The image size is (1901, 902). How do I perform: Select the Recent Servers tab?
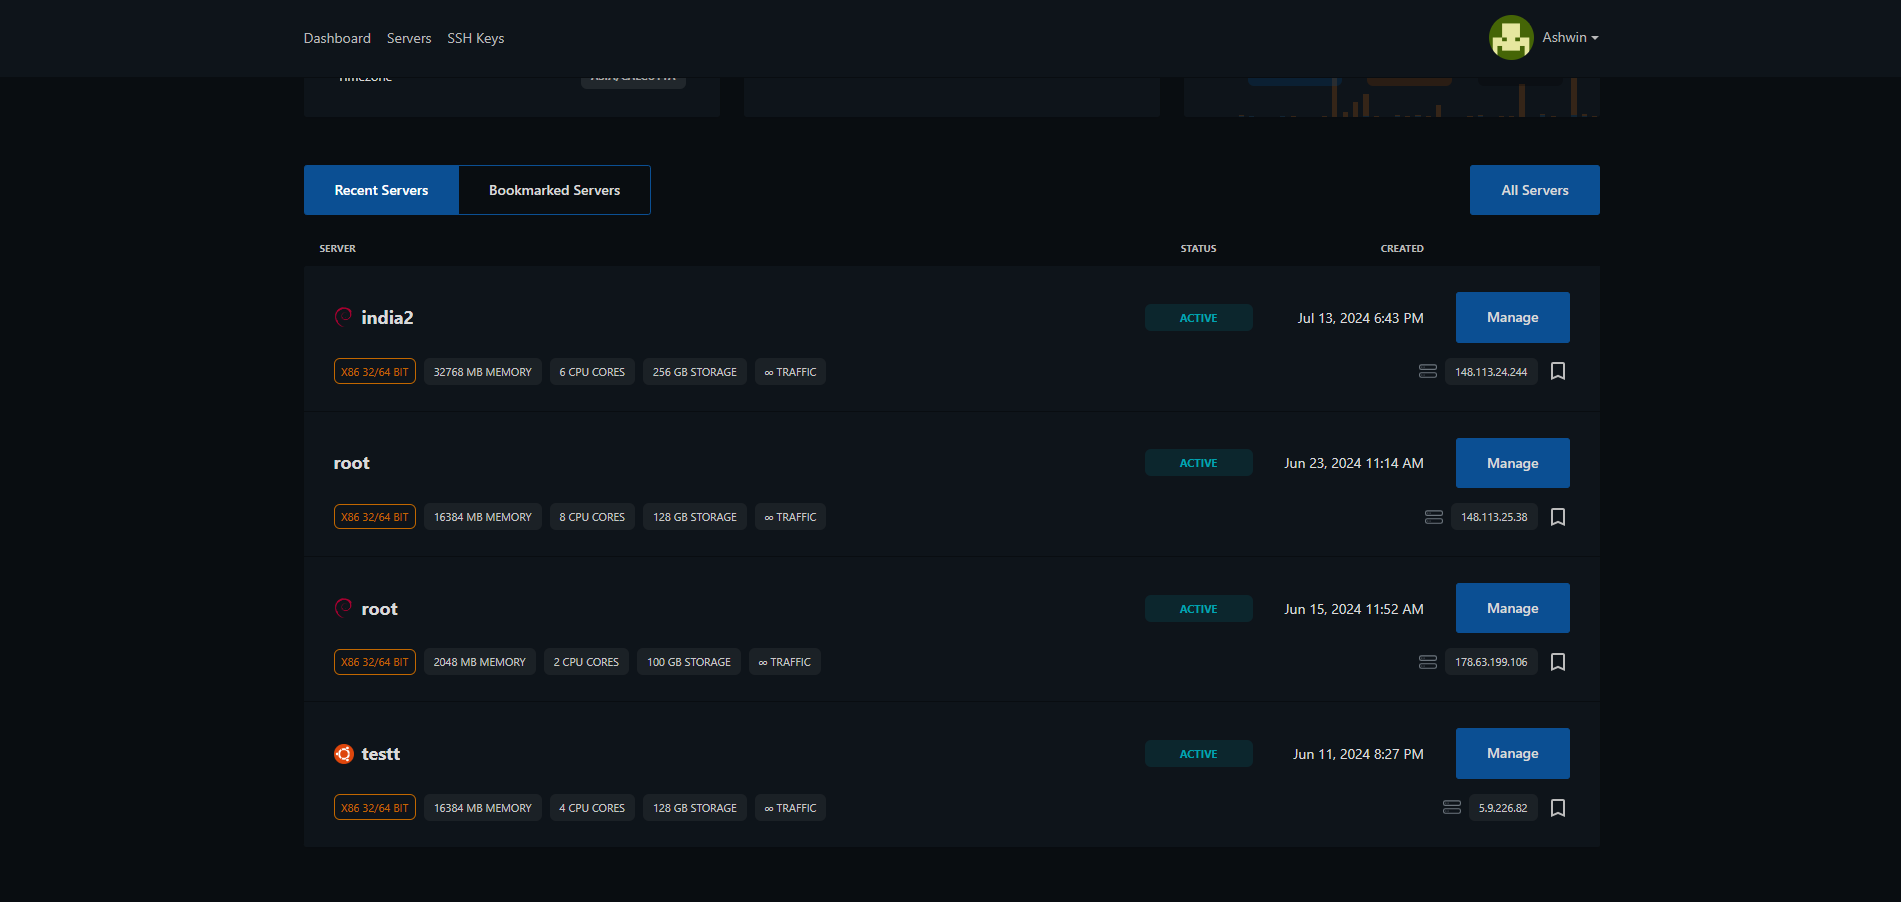click(381, 190)
